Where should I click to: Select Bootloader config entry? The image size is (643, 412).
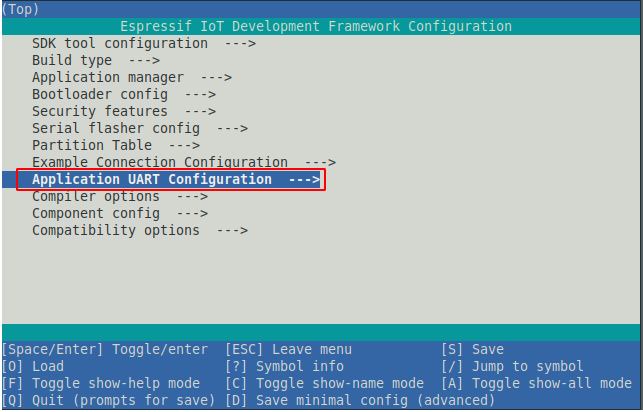100,94
